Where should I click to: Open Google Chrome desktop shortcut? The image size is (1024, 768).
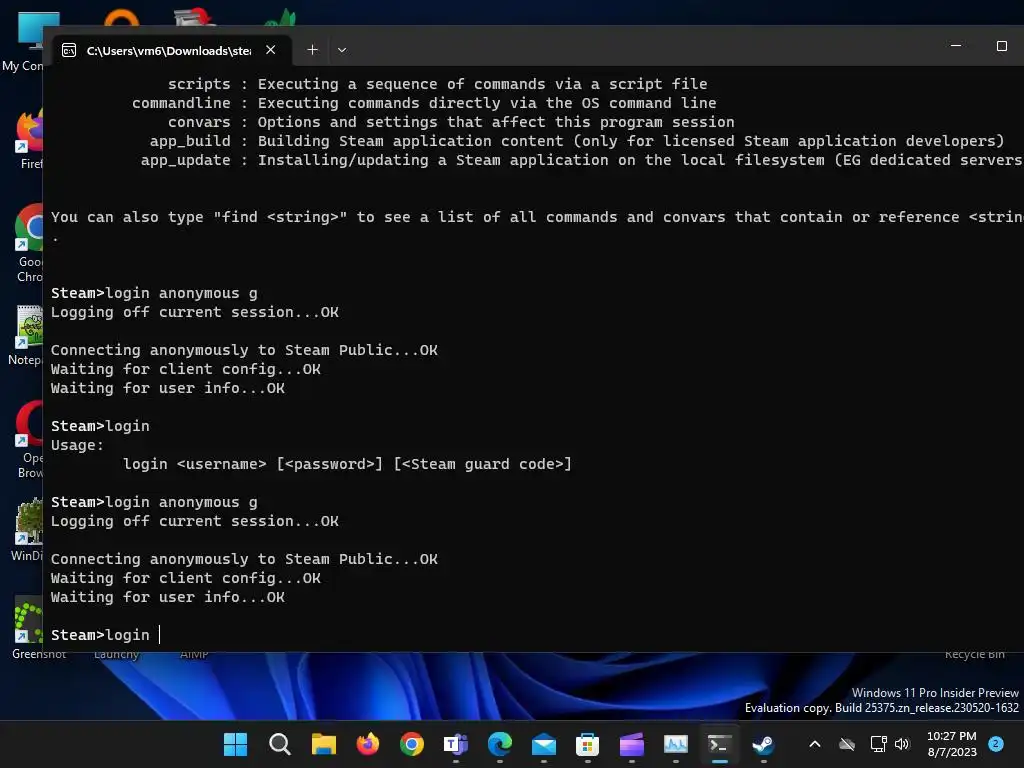click(x=29, y=243)
